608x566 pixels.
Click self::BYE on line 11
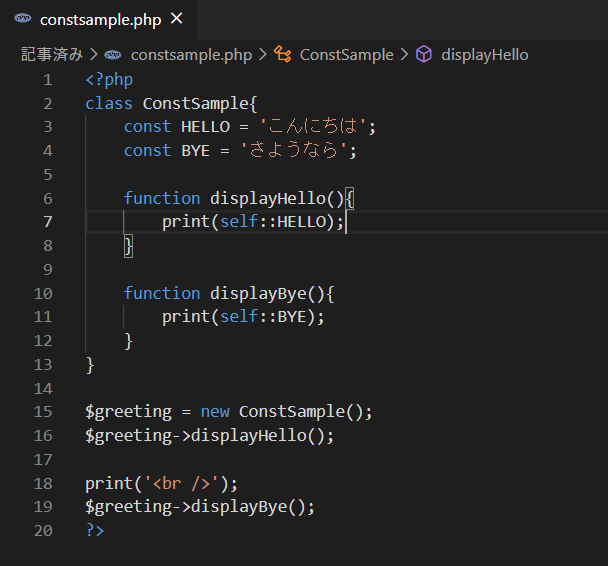[263, 317]
